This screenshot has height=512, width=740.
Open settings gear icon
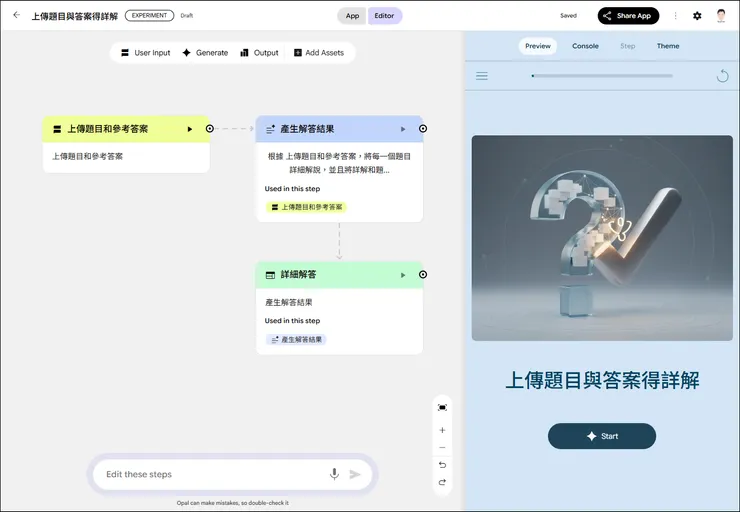[x=697, y=16]
